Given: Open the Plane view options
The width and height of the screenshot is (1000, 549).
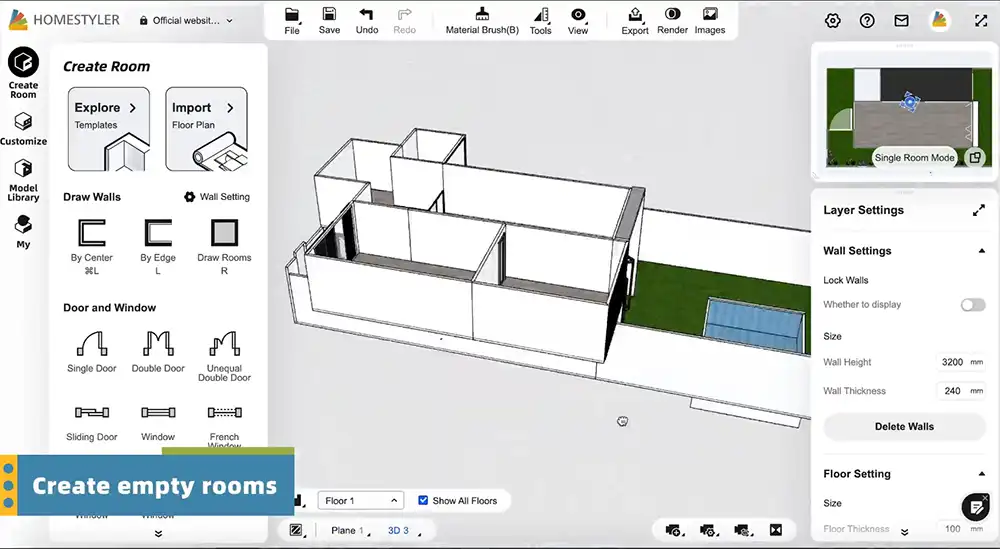Looking at the screenshot, I should click(x=349, y=531).
